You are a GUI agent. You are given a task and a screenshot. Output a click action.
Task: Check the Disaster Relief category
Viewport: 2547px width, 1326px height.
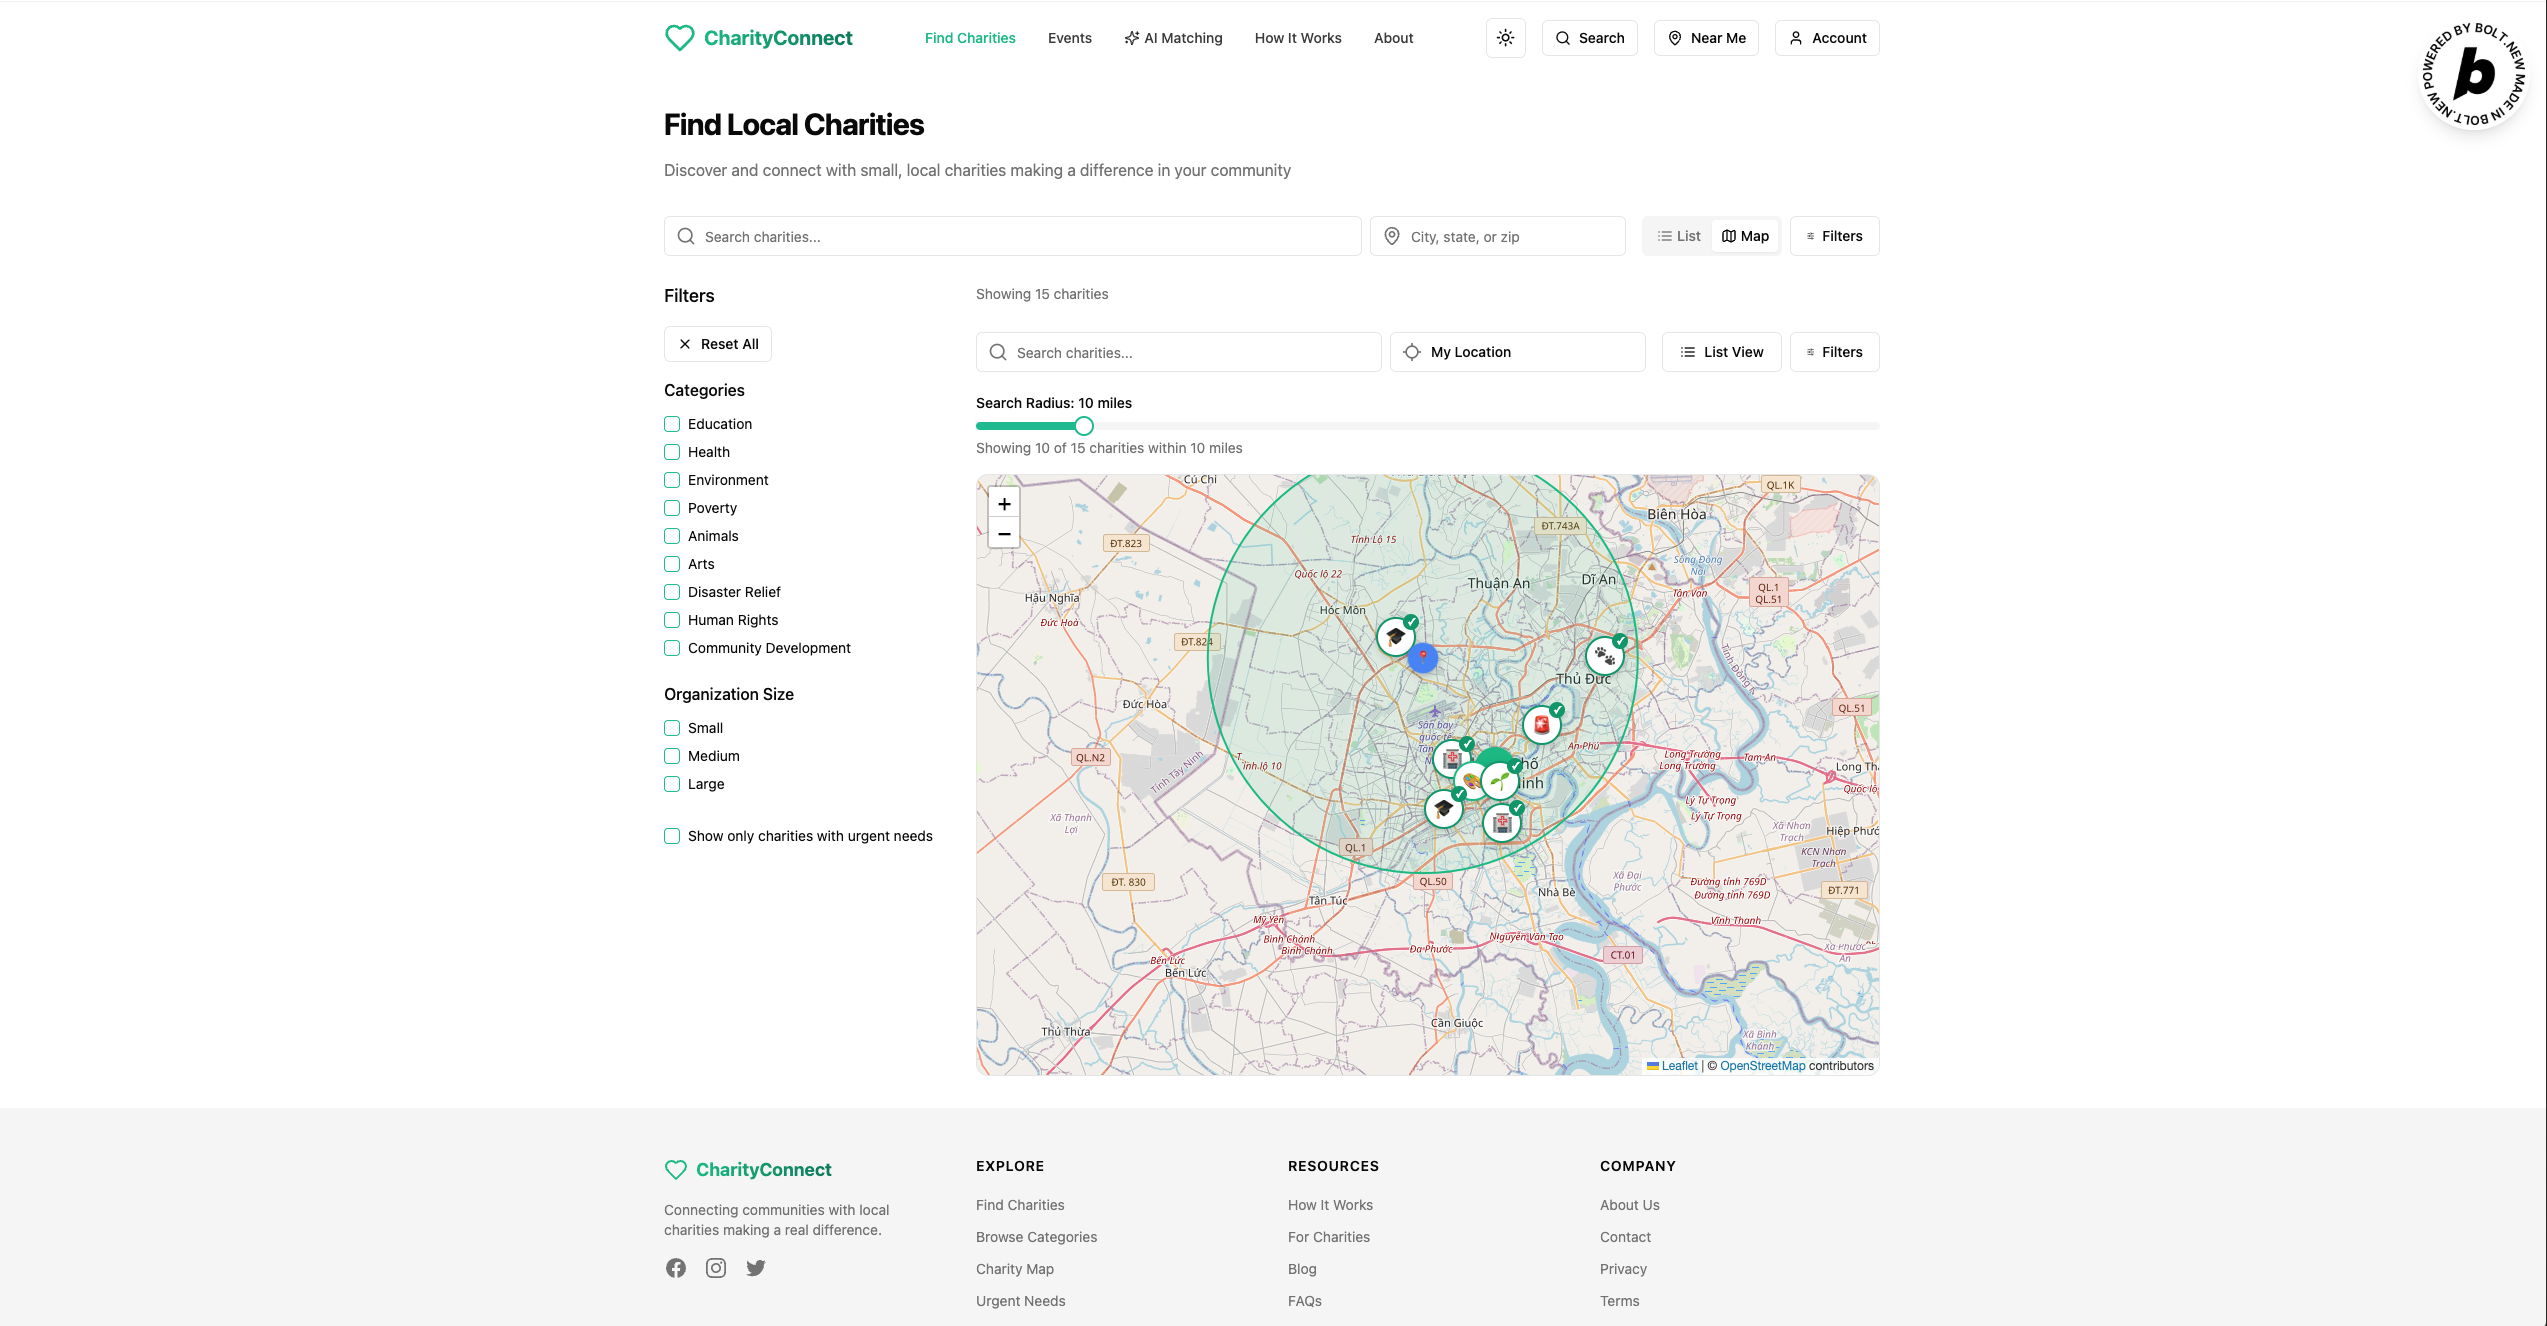click(x=672, y=592)
